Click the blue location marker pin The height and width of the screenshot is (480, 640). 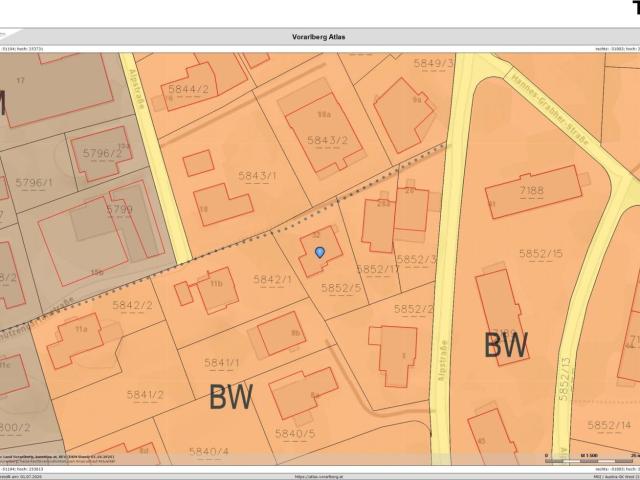tap(320, 252)
